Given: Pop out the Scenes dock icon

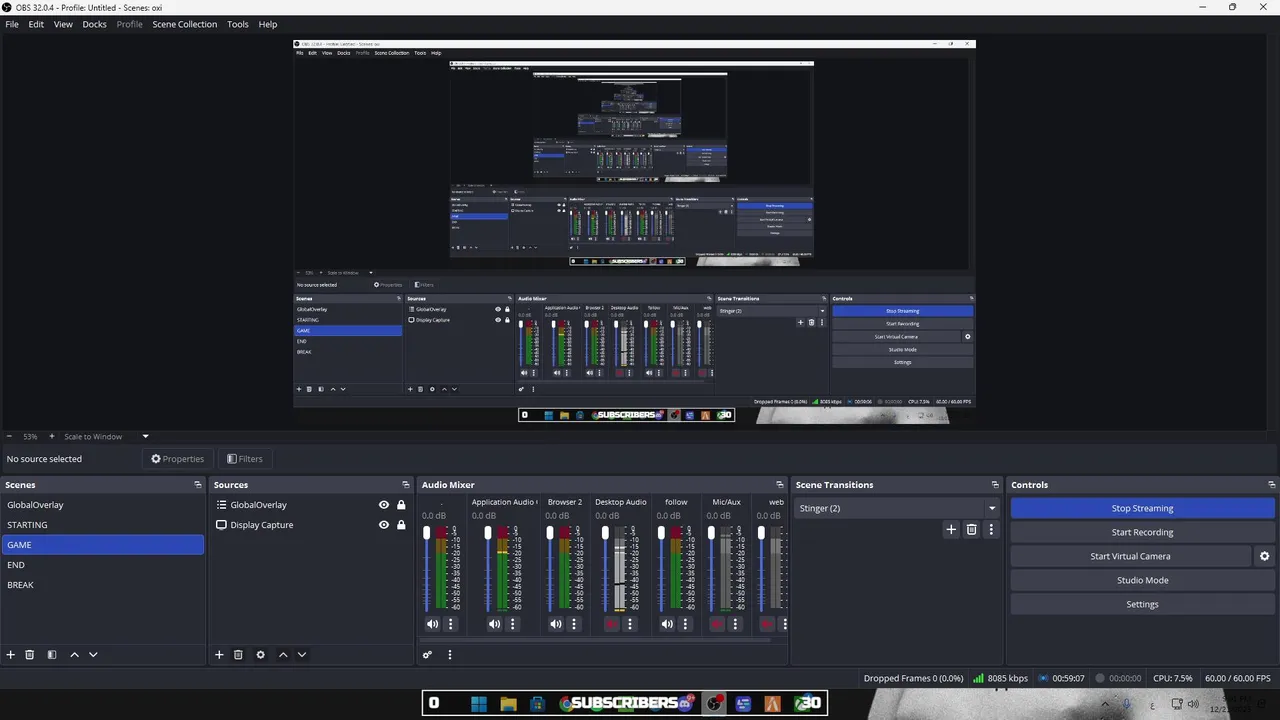Looking at the screenshot, I should (x=198, y=485).
